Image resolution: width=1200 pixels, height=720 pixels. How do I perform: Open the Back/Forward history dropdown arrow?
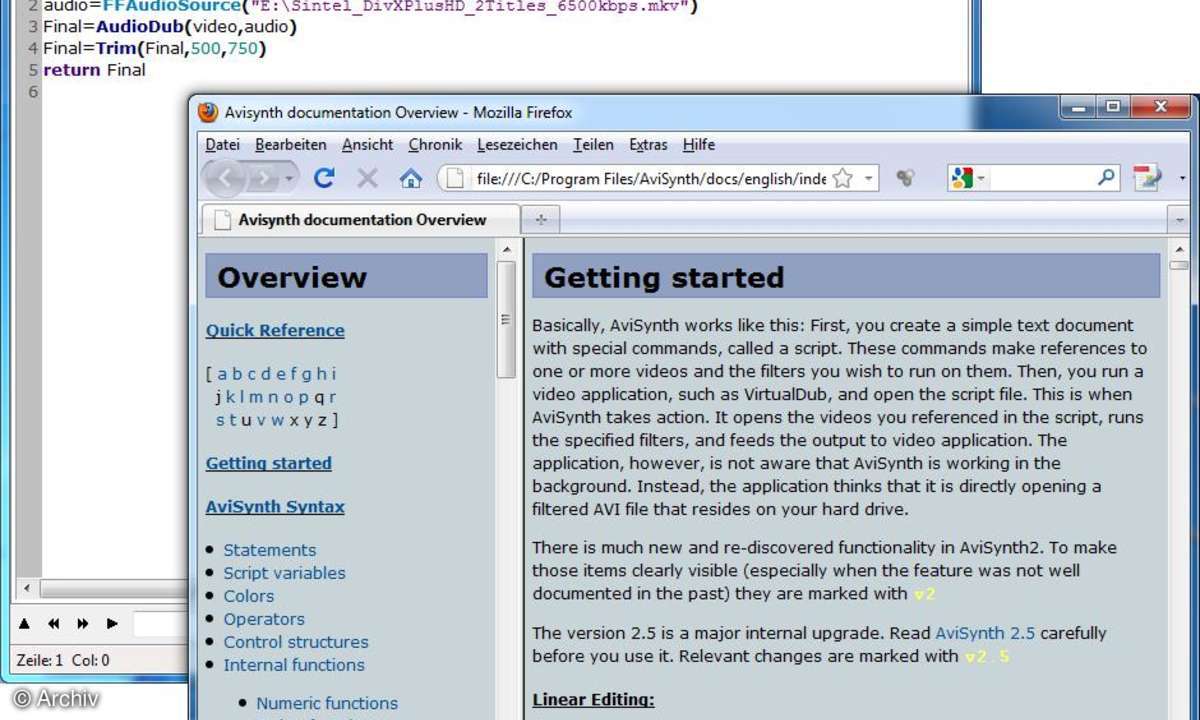point(290,178)
